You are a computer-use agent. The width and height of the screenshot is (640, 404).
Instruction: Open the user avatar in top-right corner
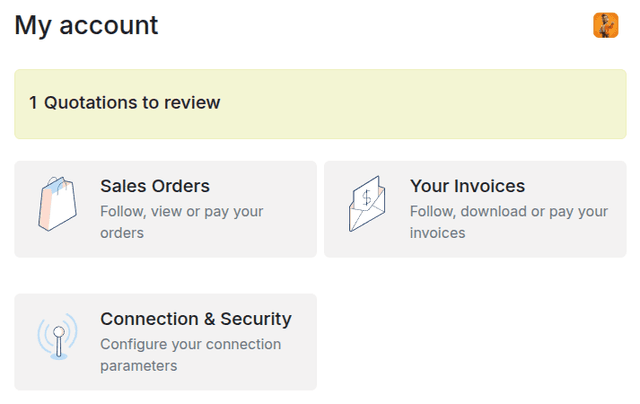tap(605, 25)
